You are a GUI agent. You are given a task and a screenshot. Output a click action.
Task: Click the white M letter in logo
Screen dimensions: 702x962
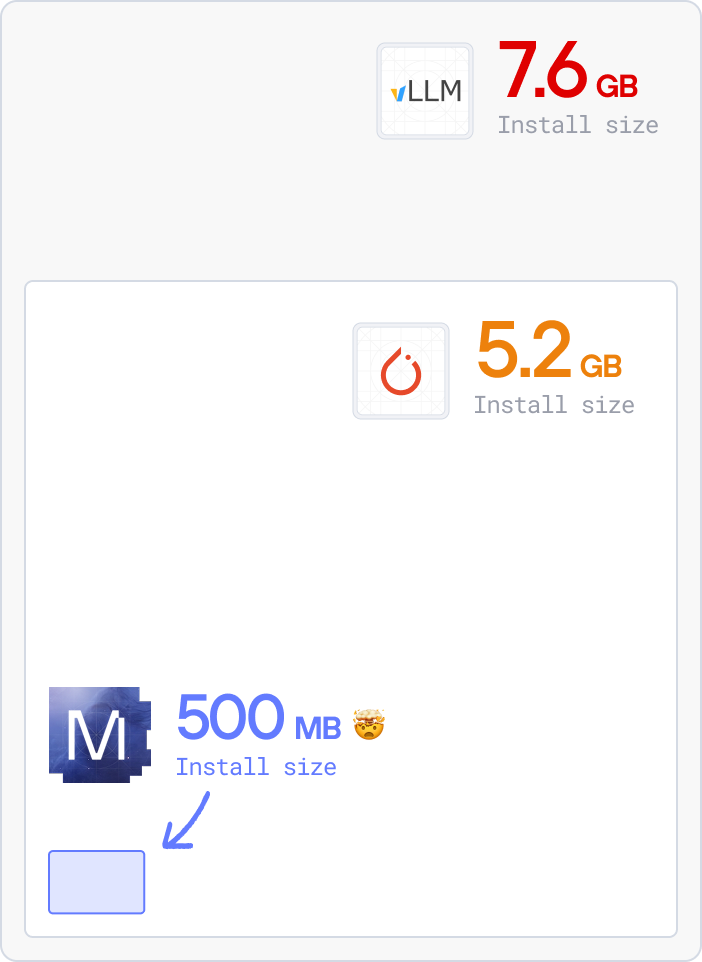click(97, 736)
